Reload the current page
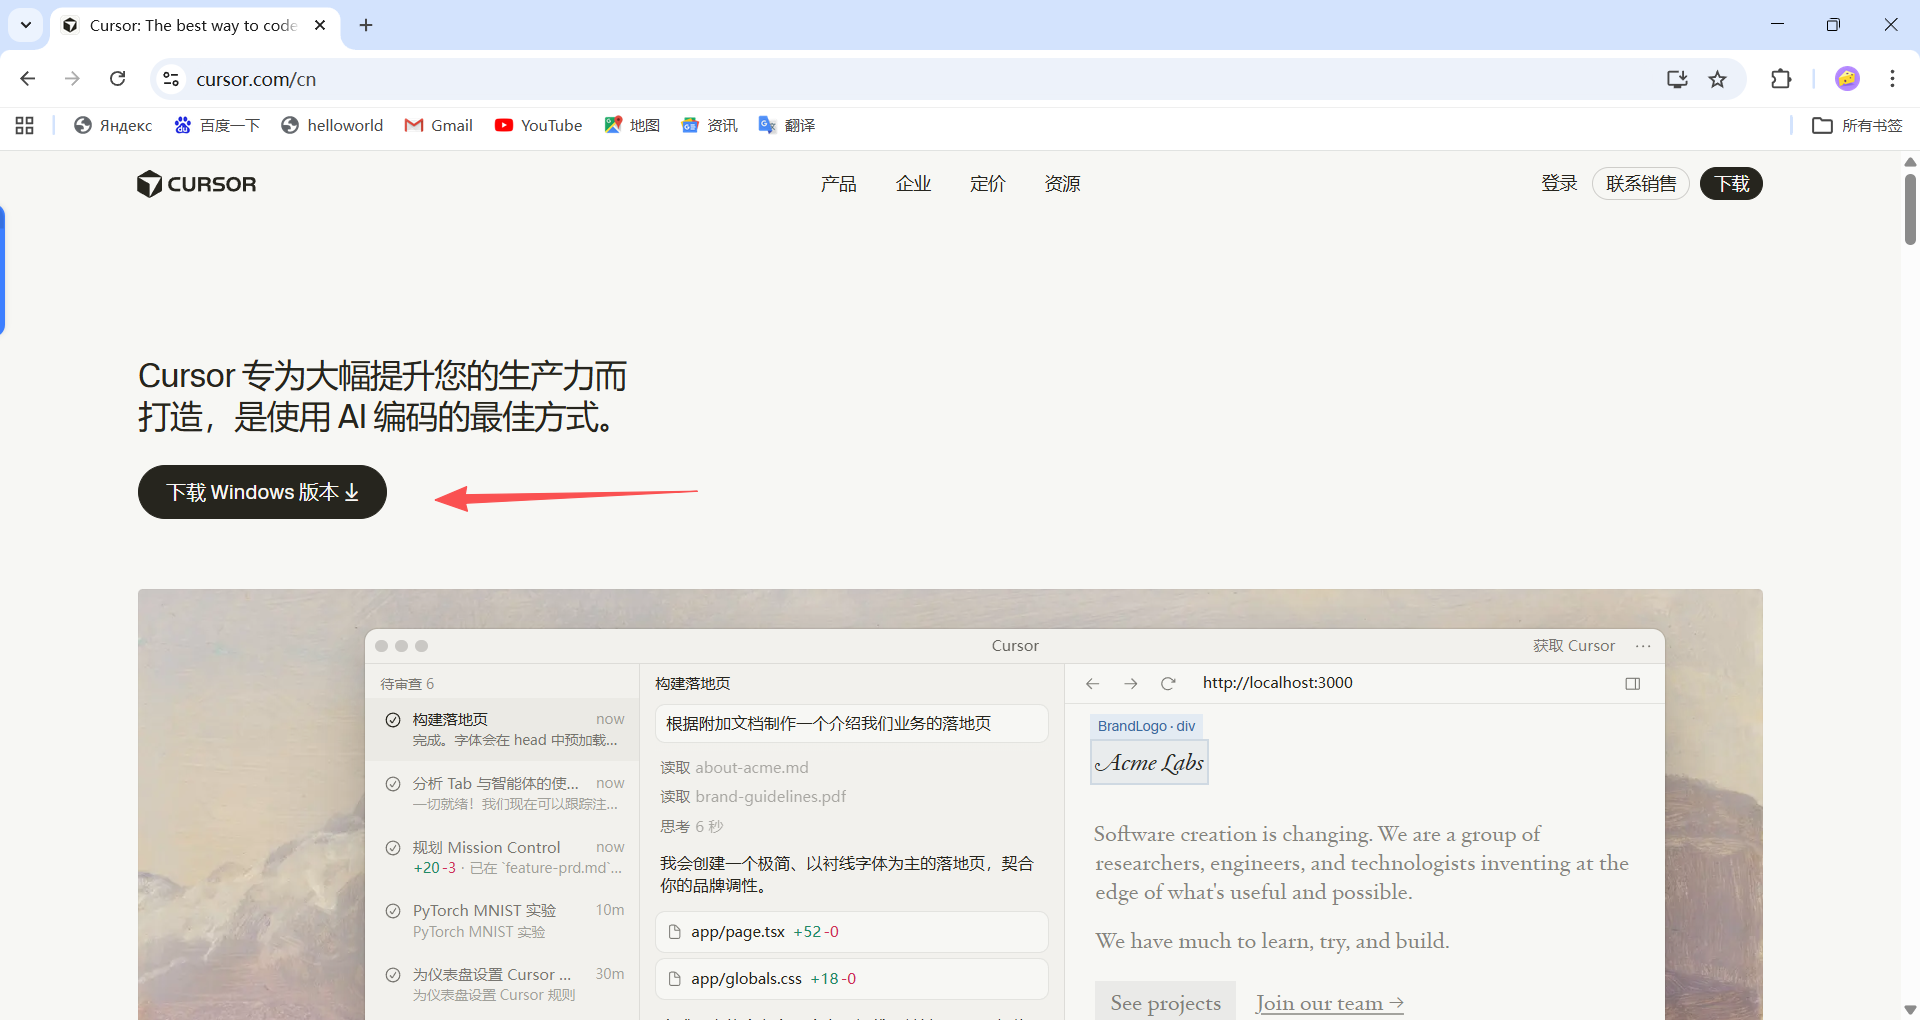Screen dimensions: 1920x1020 (118, 79)
